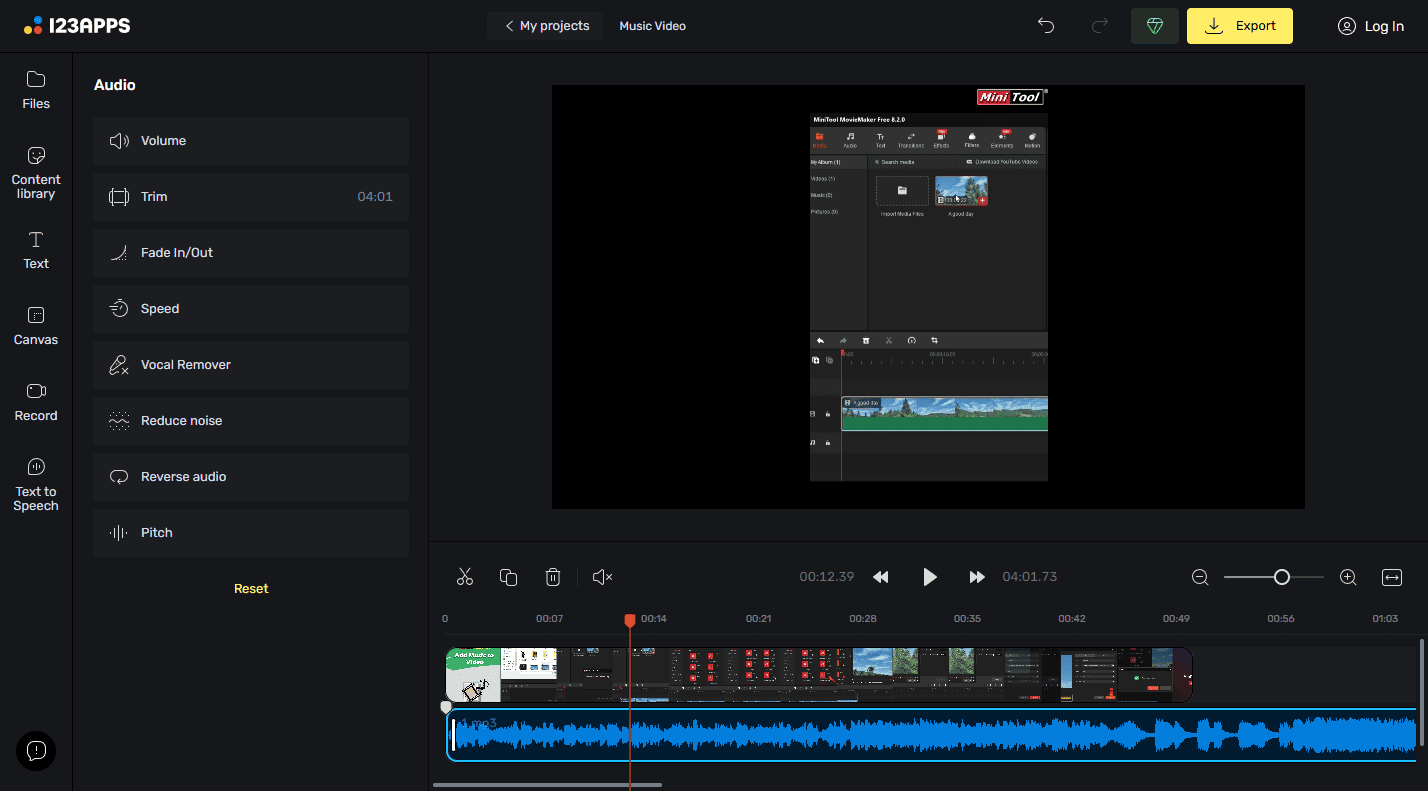Open the Fade In/Out setting
The image size is (1428, 791).
[x=251, y=253]
